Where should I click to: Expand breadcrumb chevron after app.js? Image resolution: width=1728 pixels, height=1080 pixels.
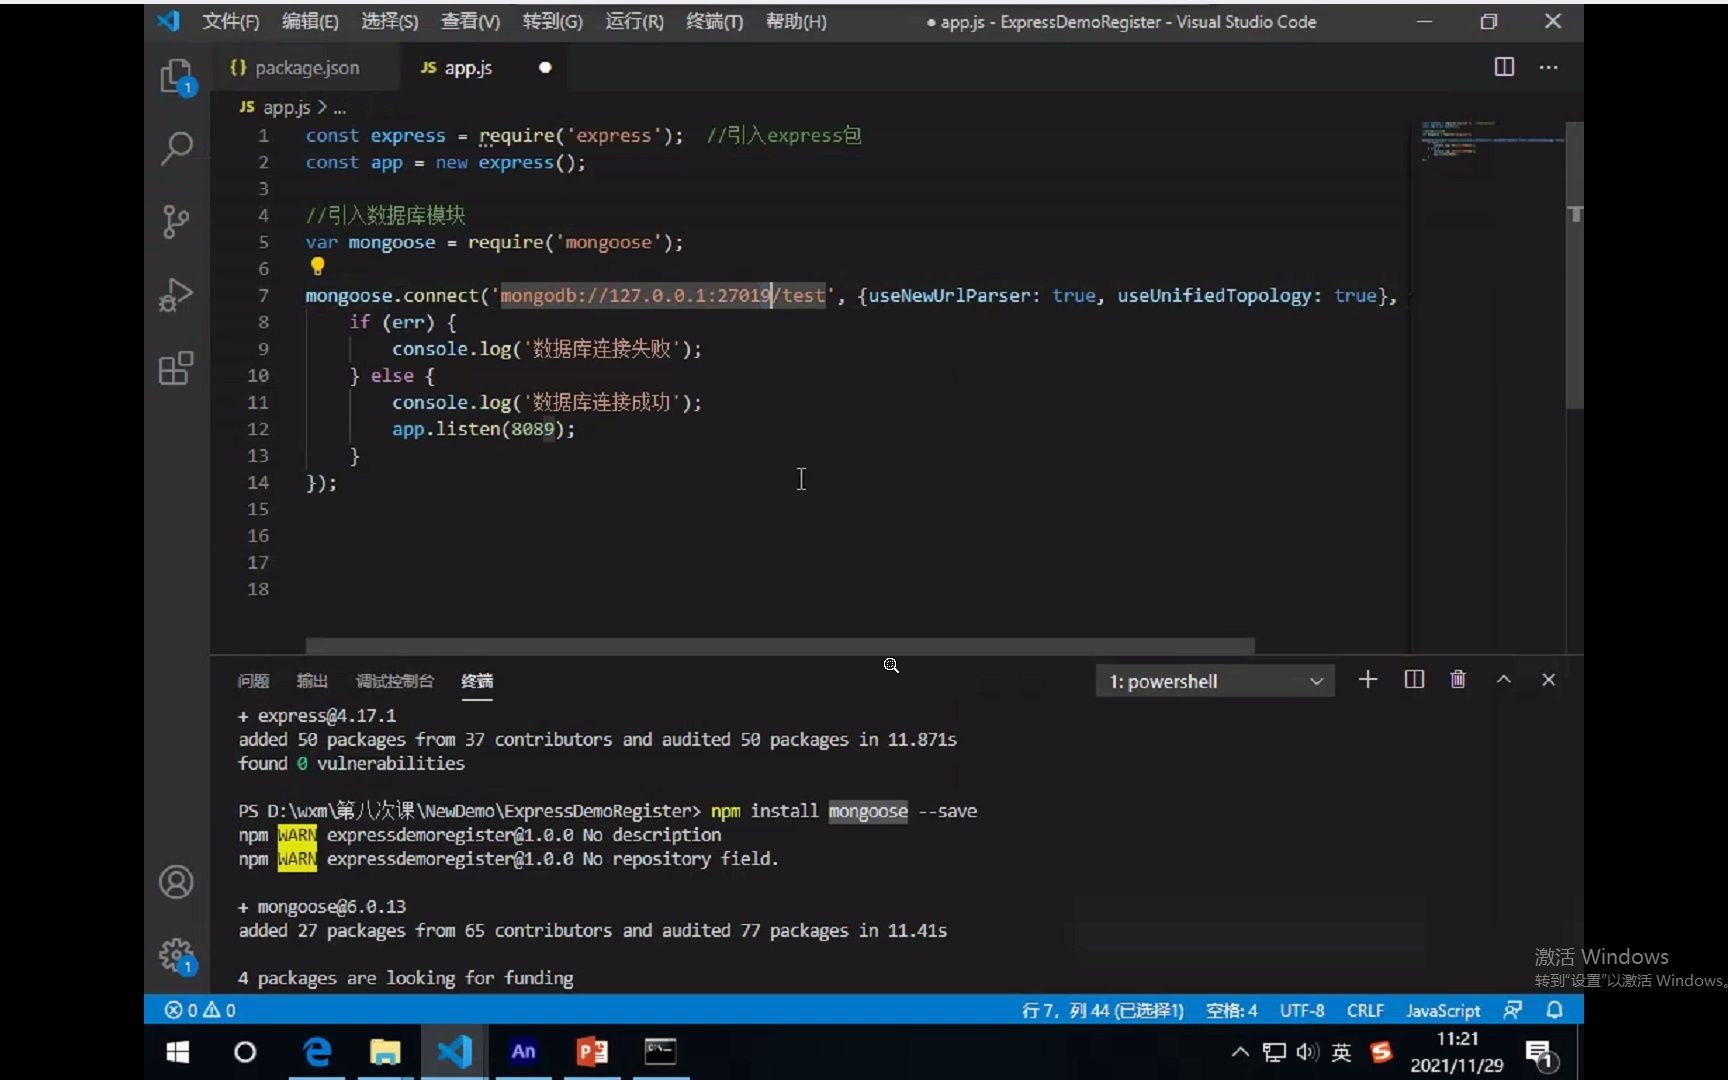point(322,107)
